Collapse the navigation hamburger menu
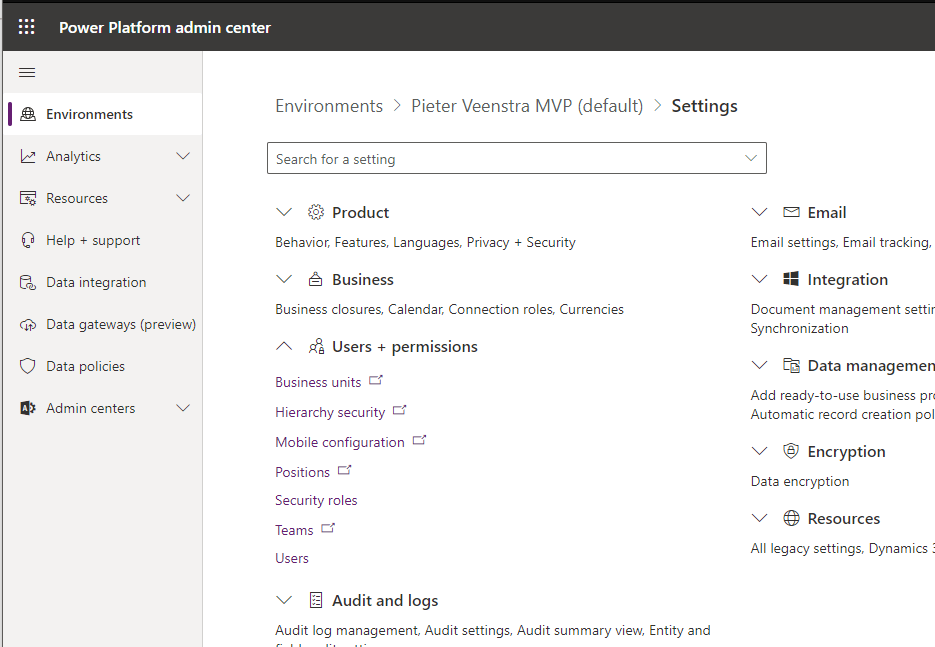This screenshot has width=935, height=647. pyautogui.click(x=27, y=73)
